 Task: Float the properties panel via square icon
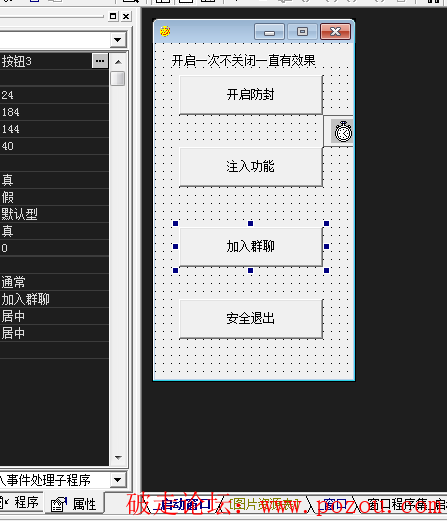[113, 16]
